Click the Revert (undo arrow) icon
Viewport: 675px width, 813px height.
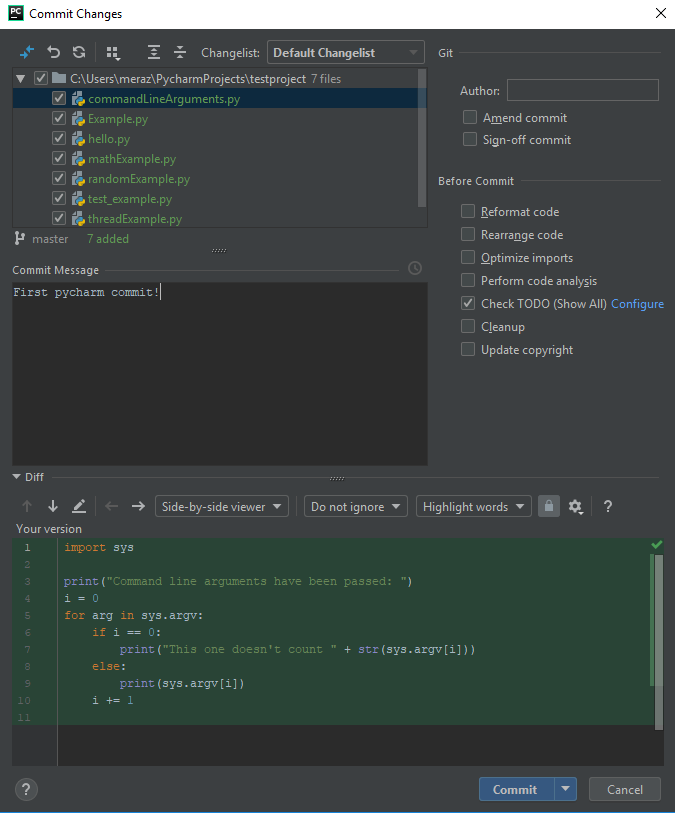coord(53,53)
